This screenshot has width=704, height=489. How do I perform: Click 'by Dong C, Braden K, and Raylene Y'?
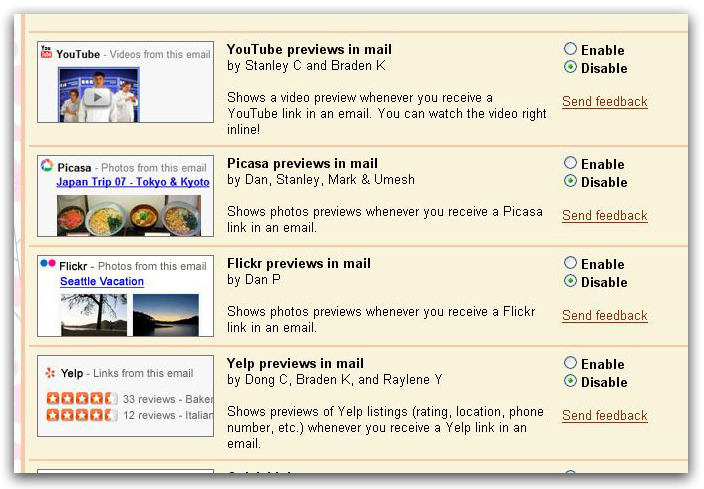(334, 380)
